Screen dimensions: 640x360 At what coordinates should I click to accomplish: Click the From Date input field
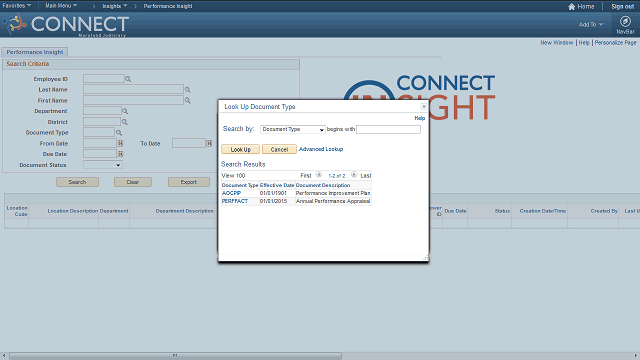tap(100, 143)
